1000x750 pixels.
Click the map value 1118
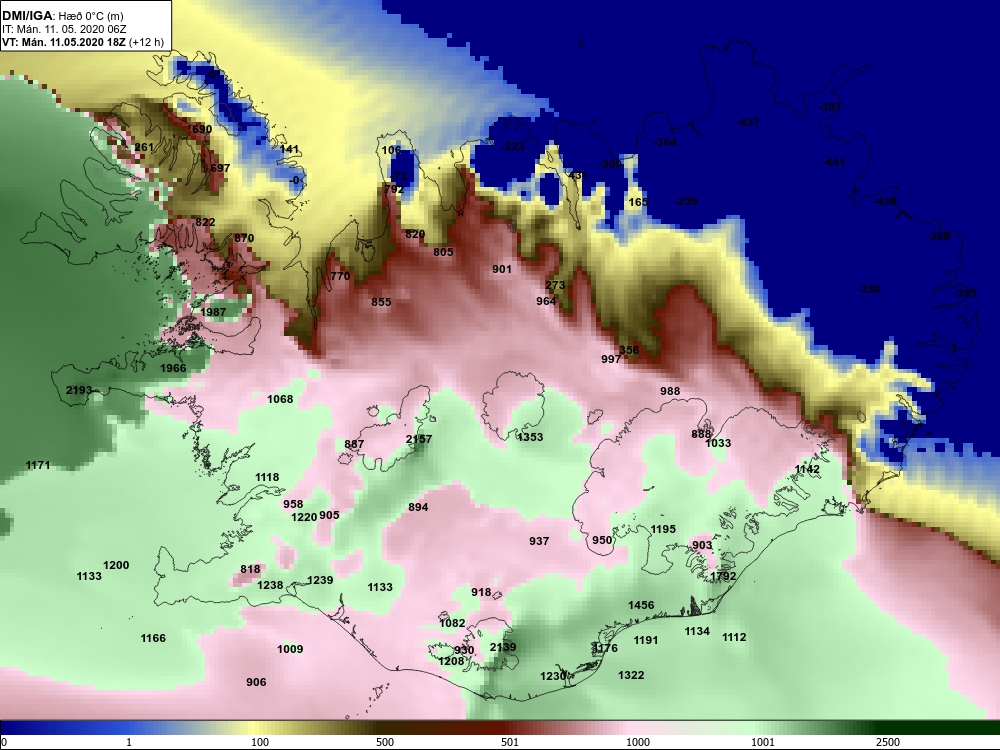(x=267, y=477)
